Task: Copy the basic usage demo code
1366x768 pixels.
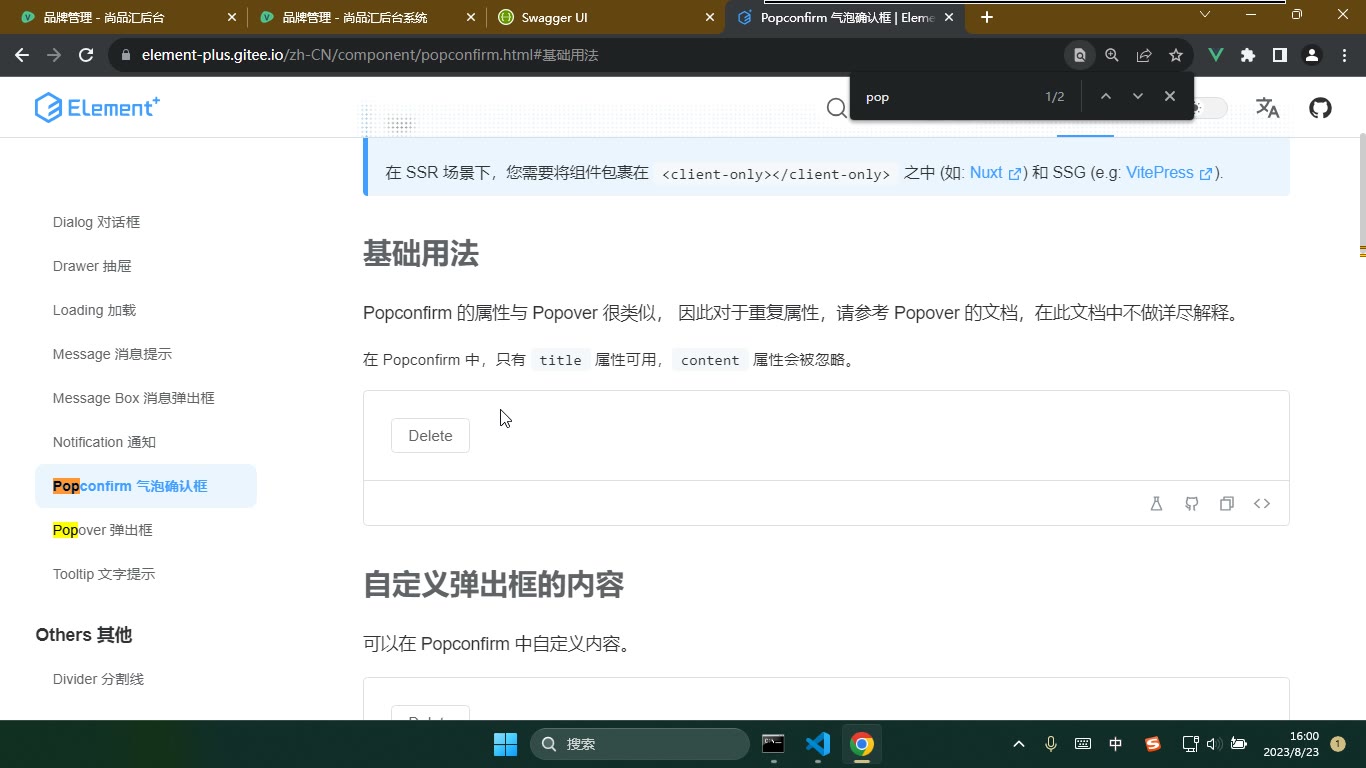Action: tap(1227, 504)
